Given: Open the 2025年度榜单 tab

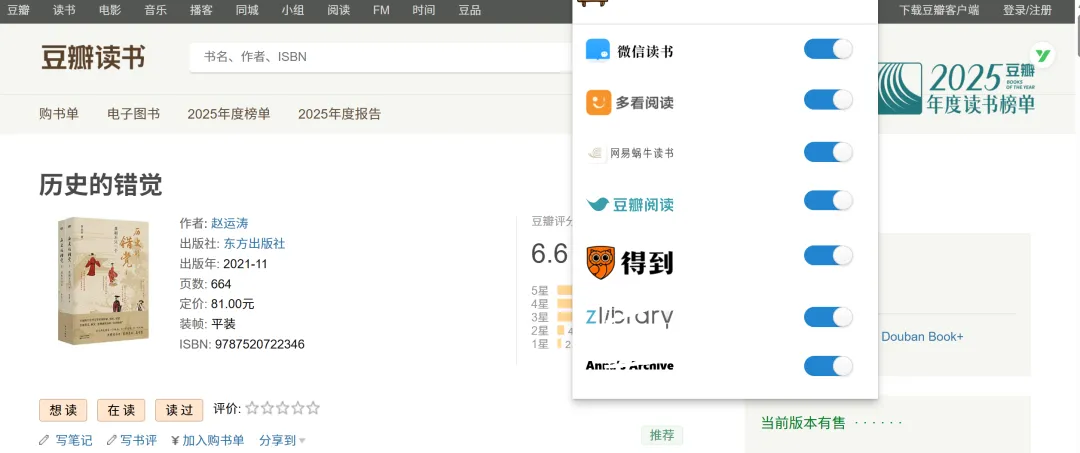Looking at the screenshot, I should (229, 114).
